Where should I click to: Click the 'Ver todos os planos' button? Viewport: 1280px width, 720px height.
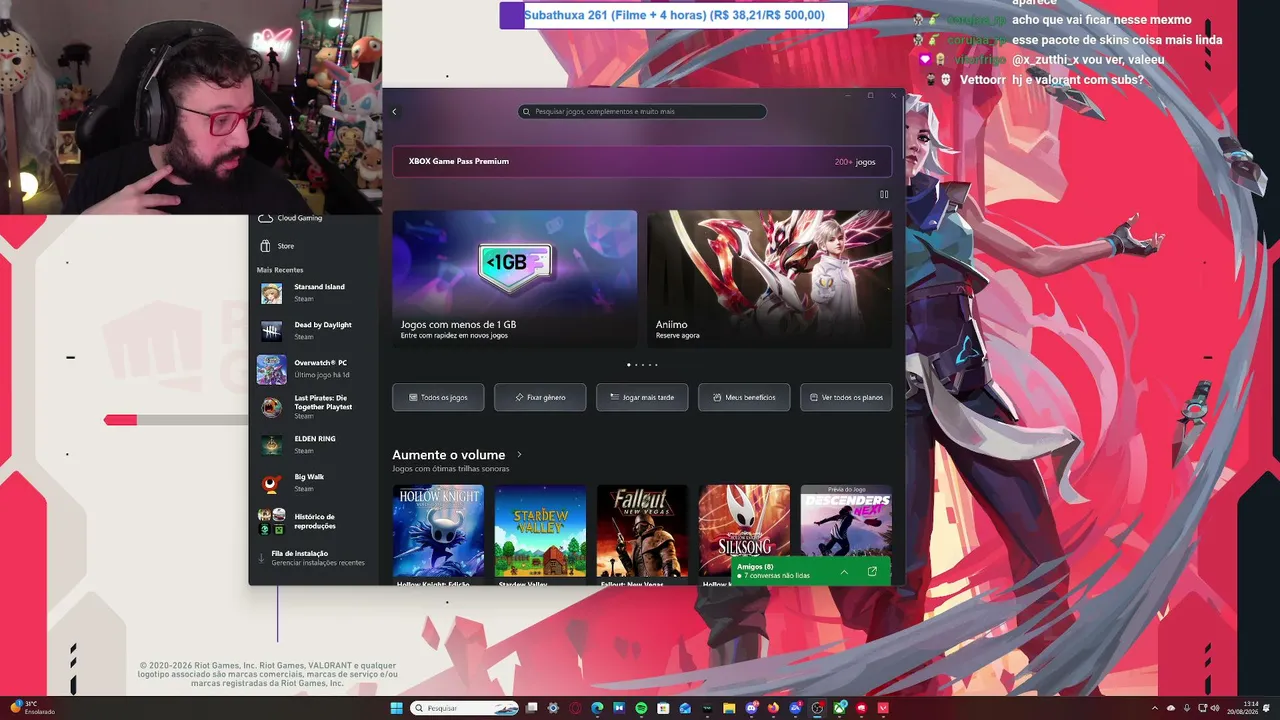click(x=846, y=397)
